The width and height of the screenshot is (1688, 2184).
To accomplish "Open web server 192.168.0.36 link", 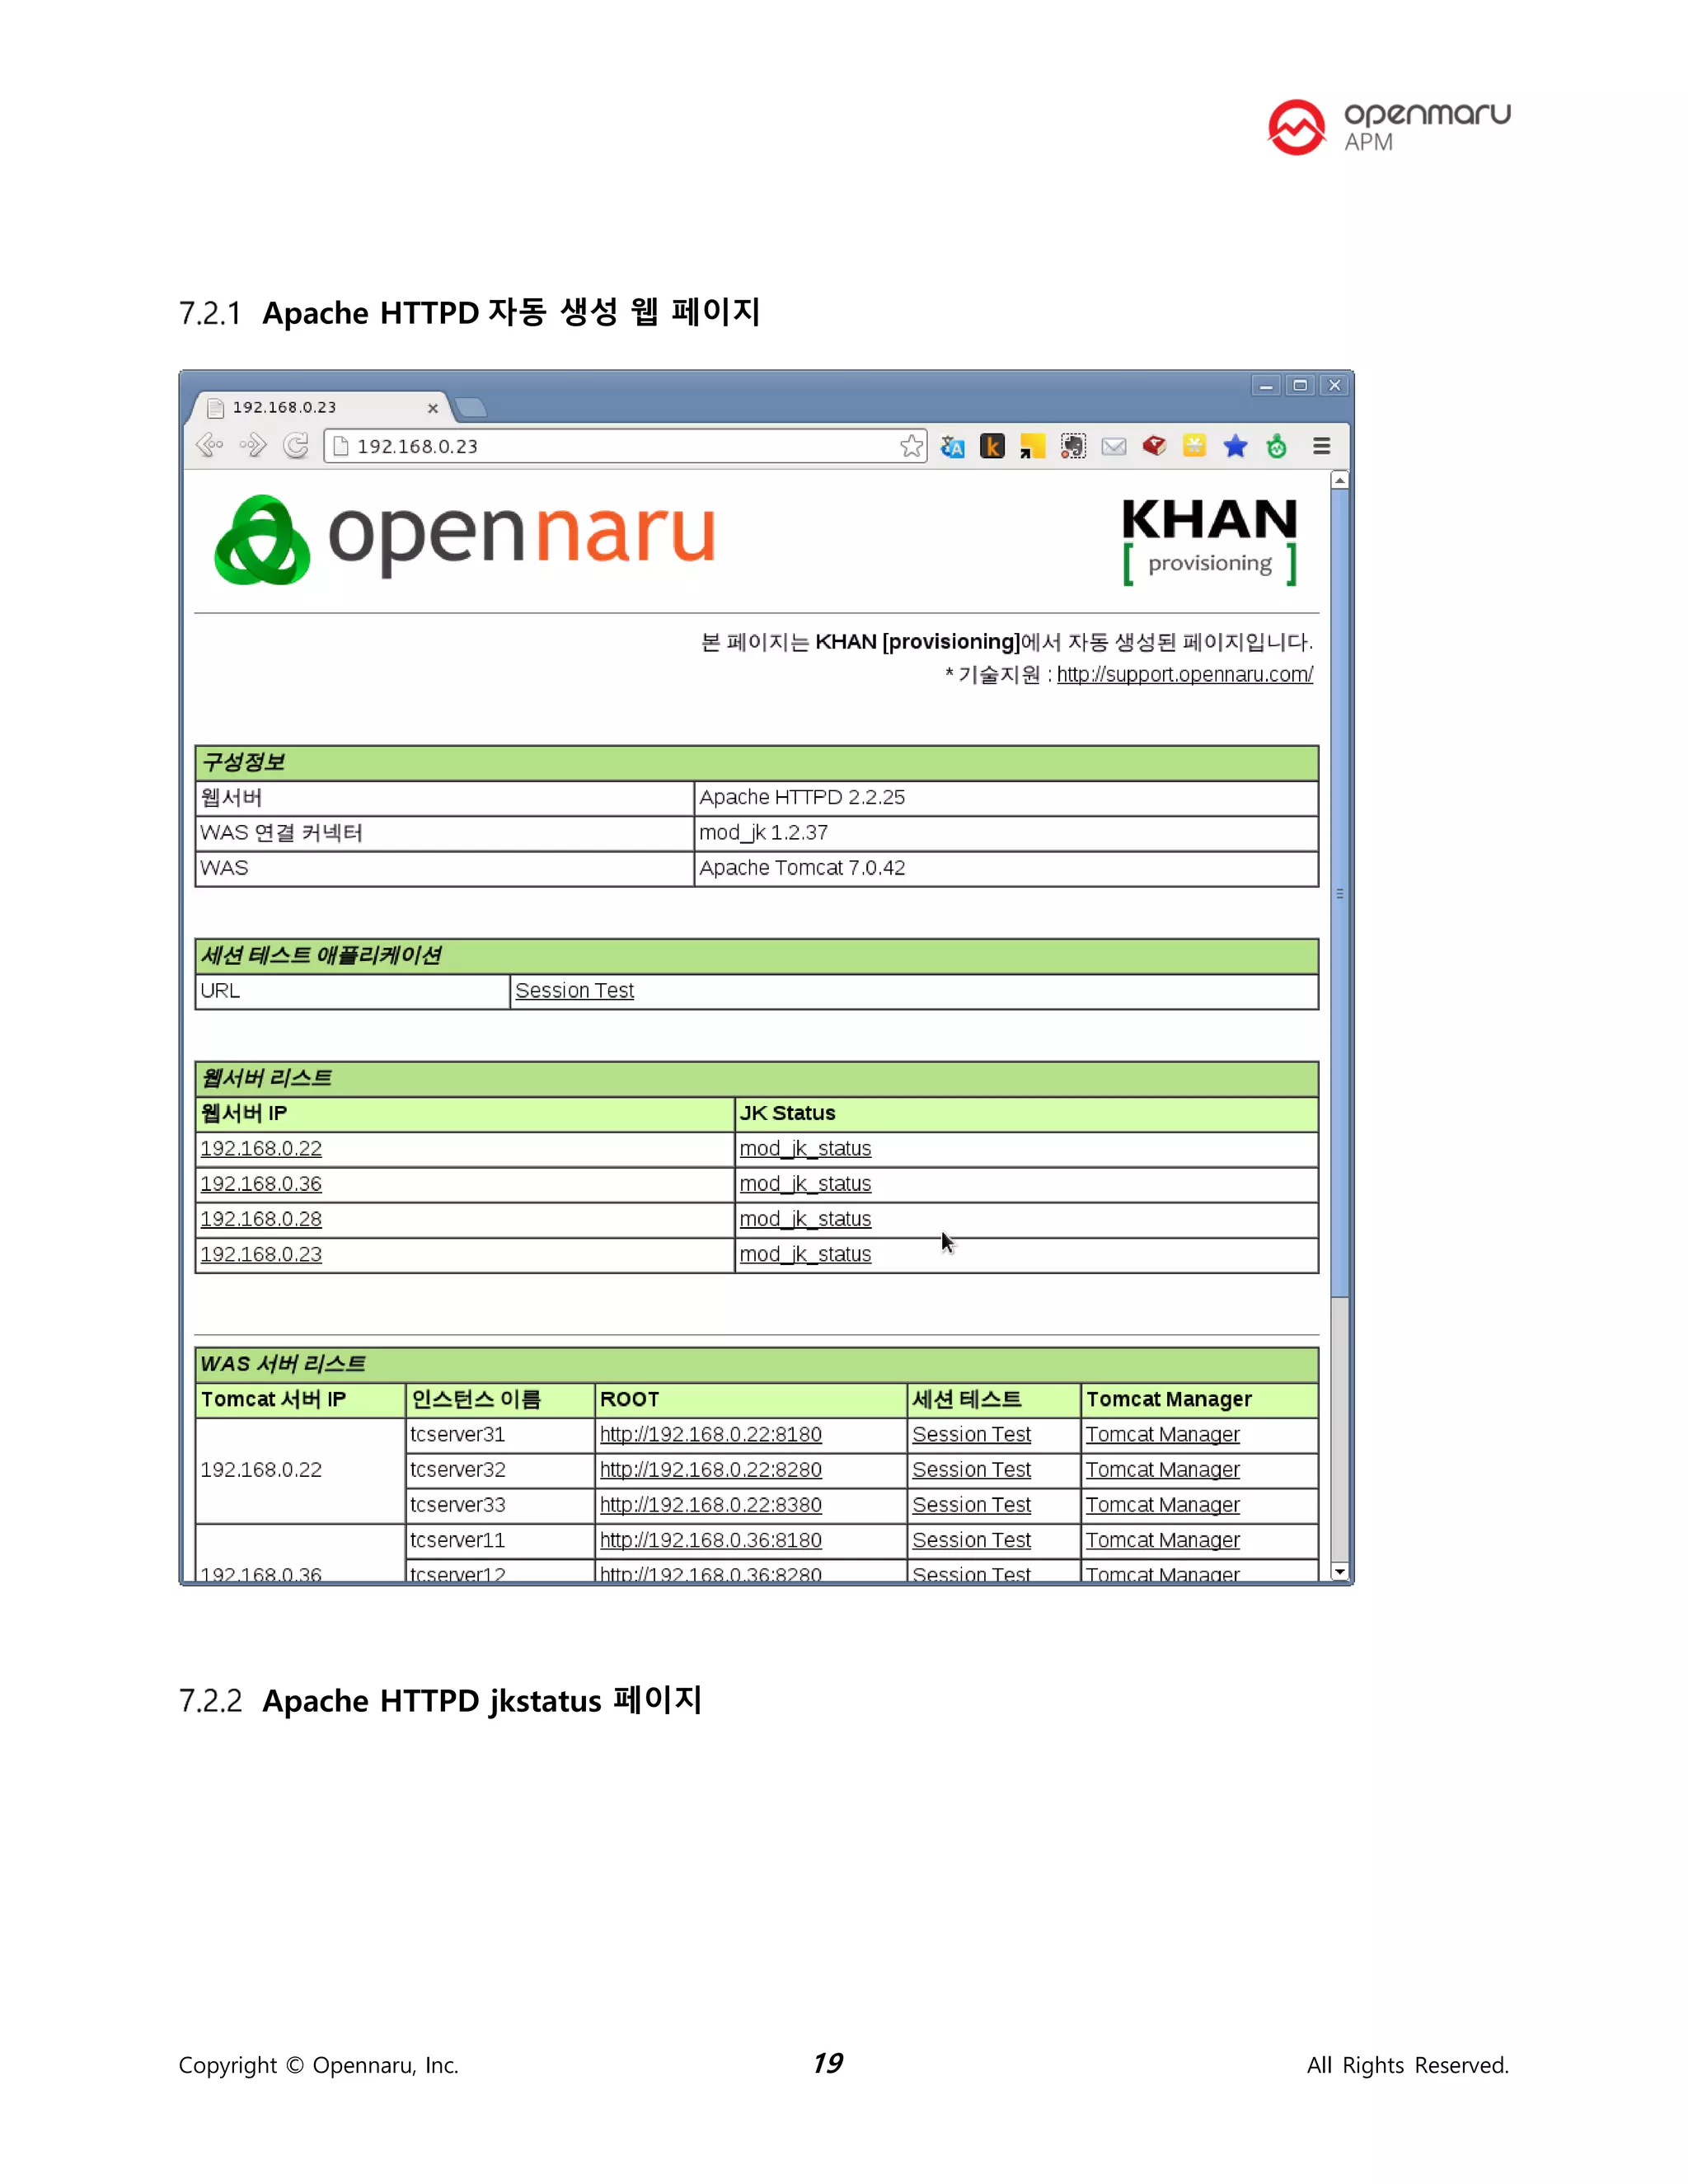I will pos(261,1183).
